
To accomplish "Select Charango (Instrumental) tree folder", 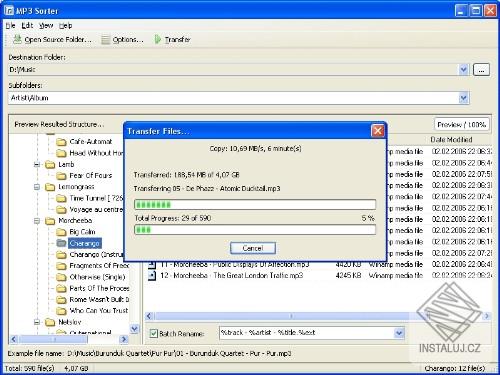I will click(x=96, y=255).
